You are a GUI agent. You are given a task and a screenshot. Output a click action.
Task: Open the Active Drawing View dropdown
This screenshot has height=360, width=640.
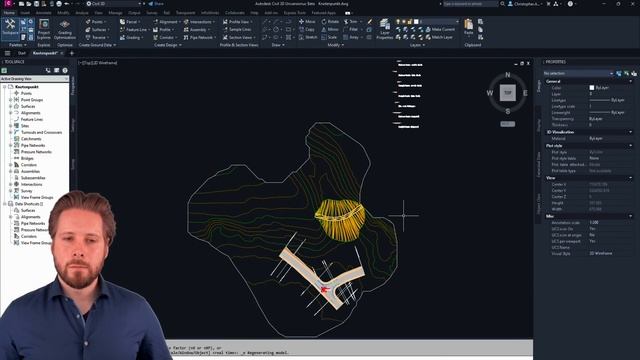[34, 79]
